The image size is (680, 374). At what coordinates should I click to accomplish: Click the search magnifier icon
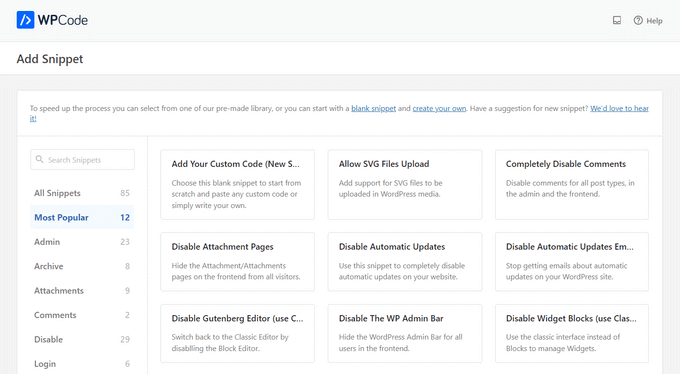[39, 159]
